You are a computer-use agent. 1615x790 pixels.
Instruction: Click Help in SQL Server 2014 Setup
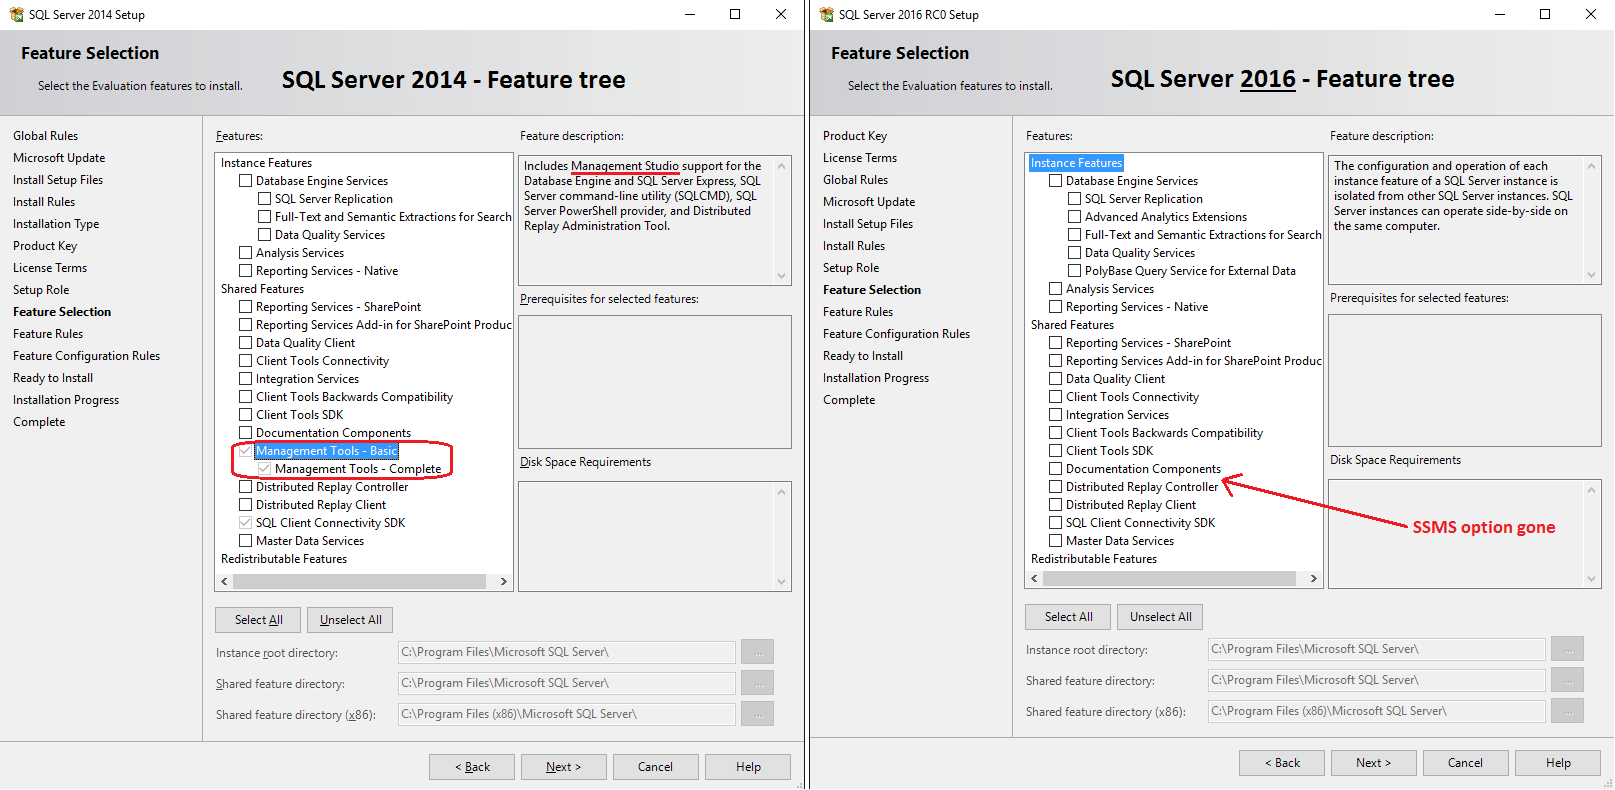click(x=748, y=767)
